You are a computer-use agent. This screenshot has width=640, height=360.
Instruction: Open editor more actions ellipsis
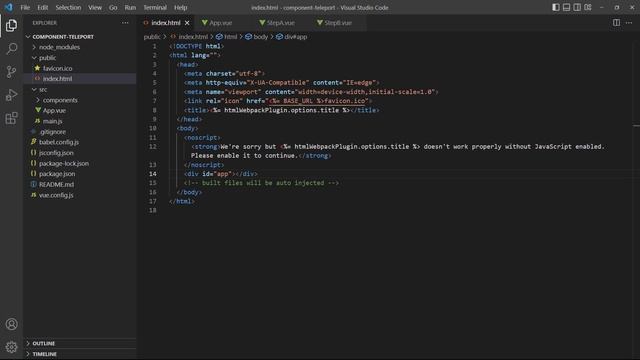(x=629, y=23)
